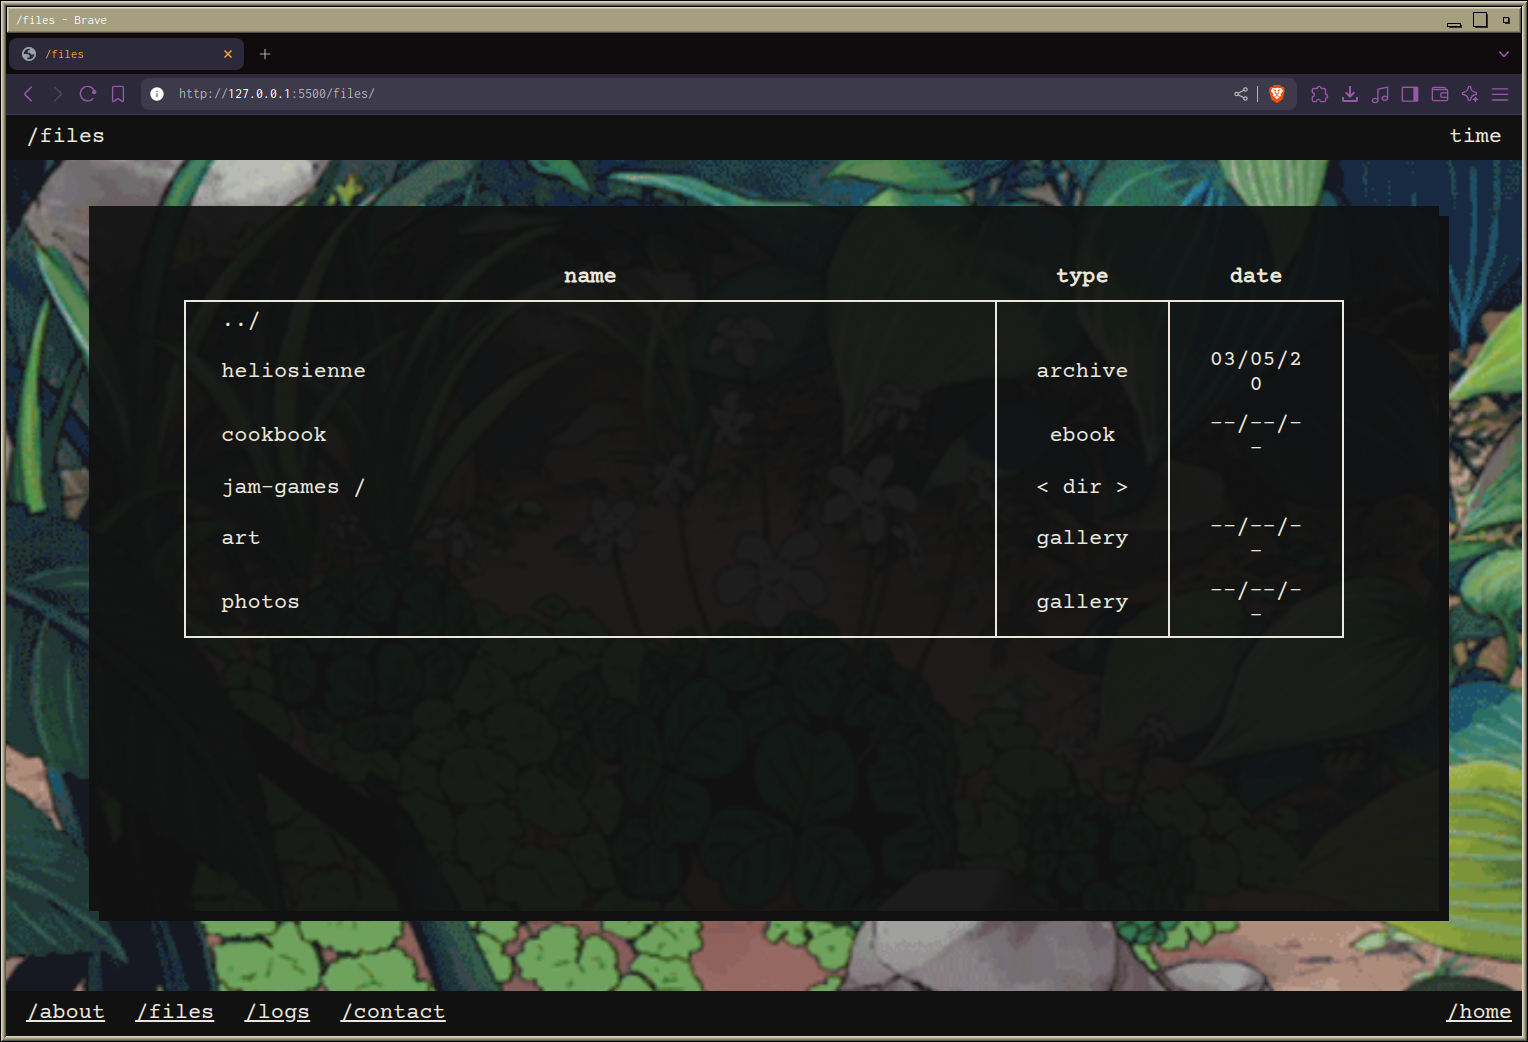
Task: Close the /files tab
Action: tap(228, 54)
